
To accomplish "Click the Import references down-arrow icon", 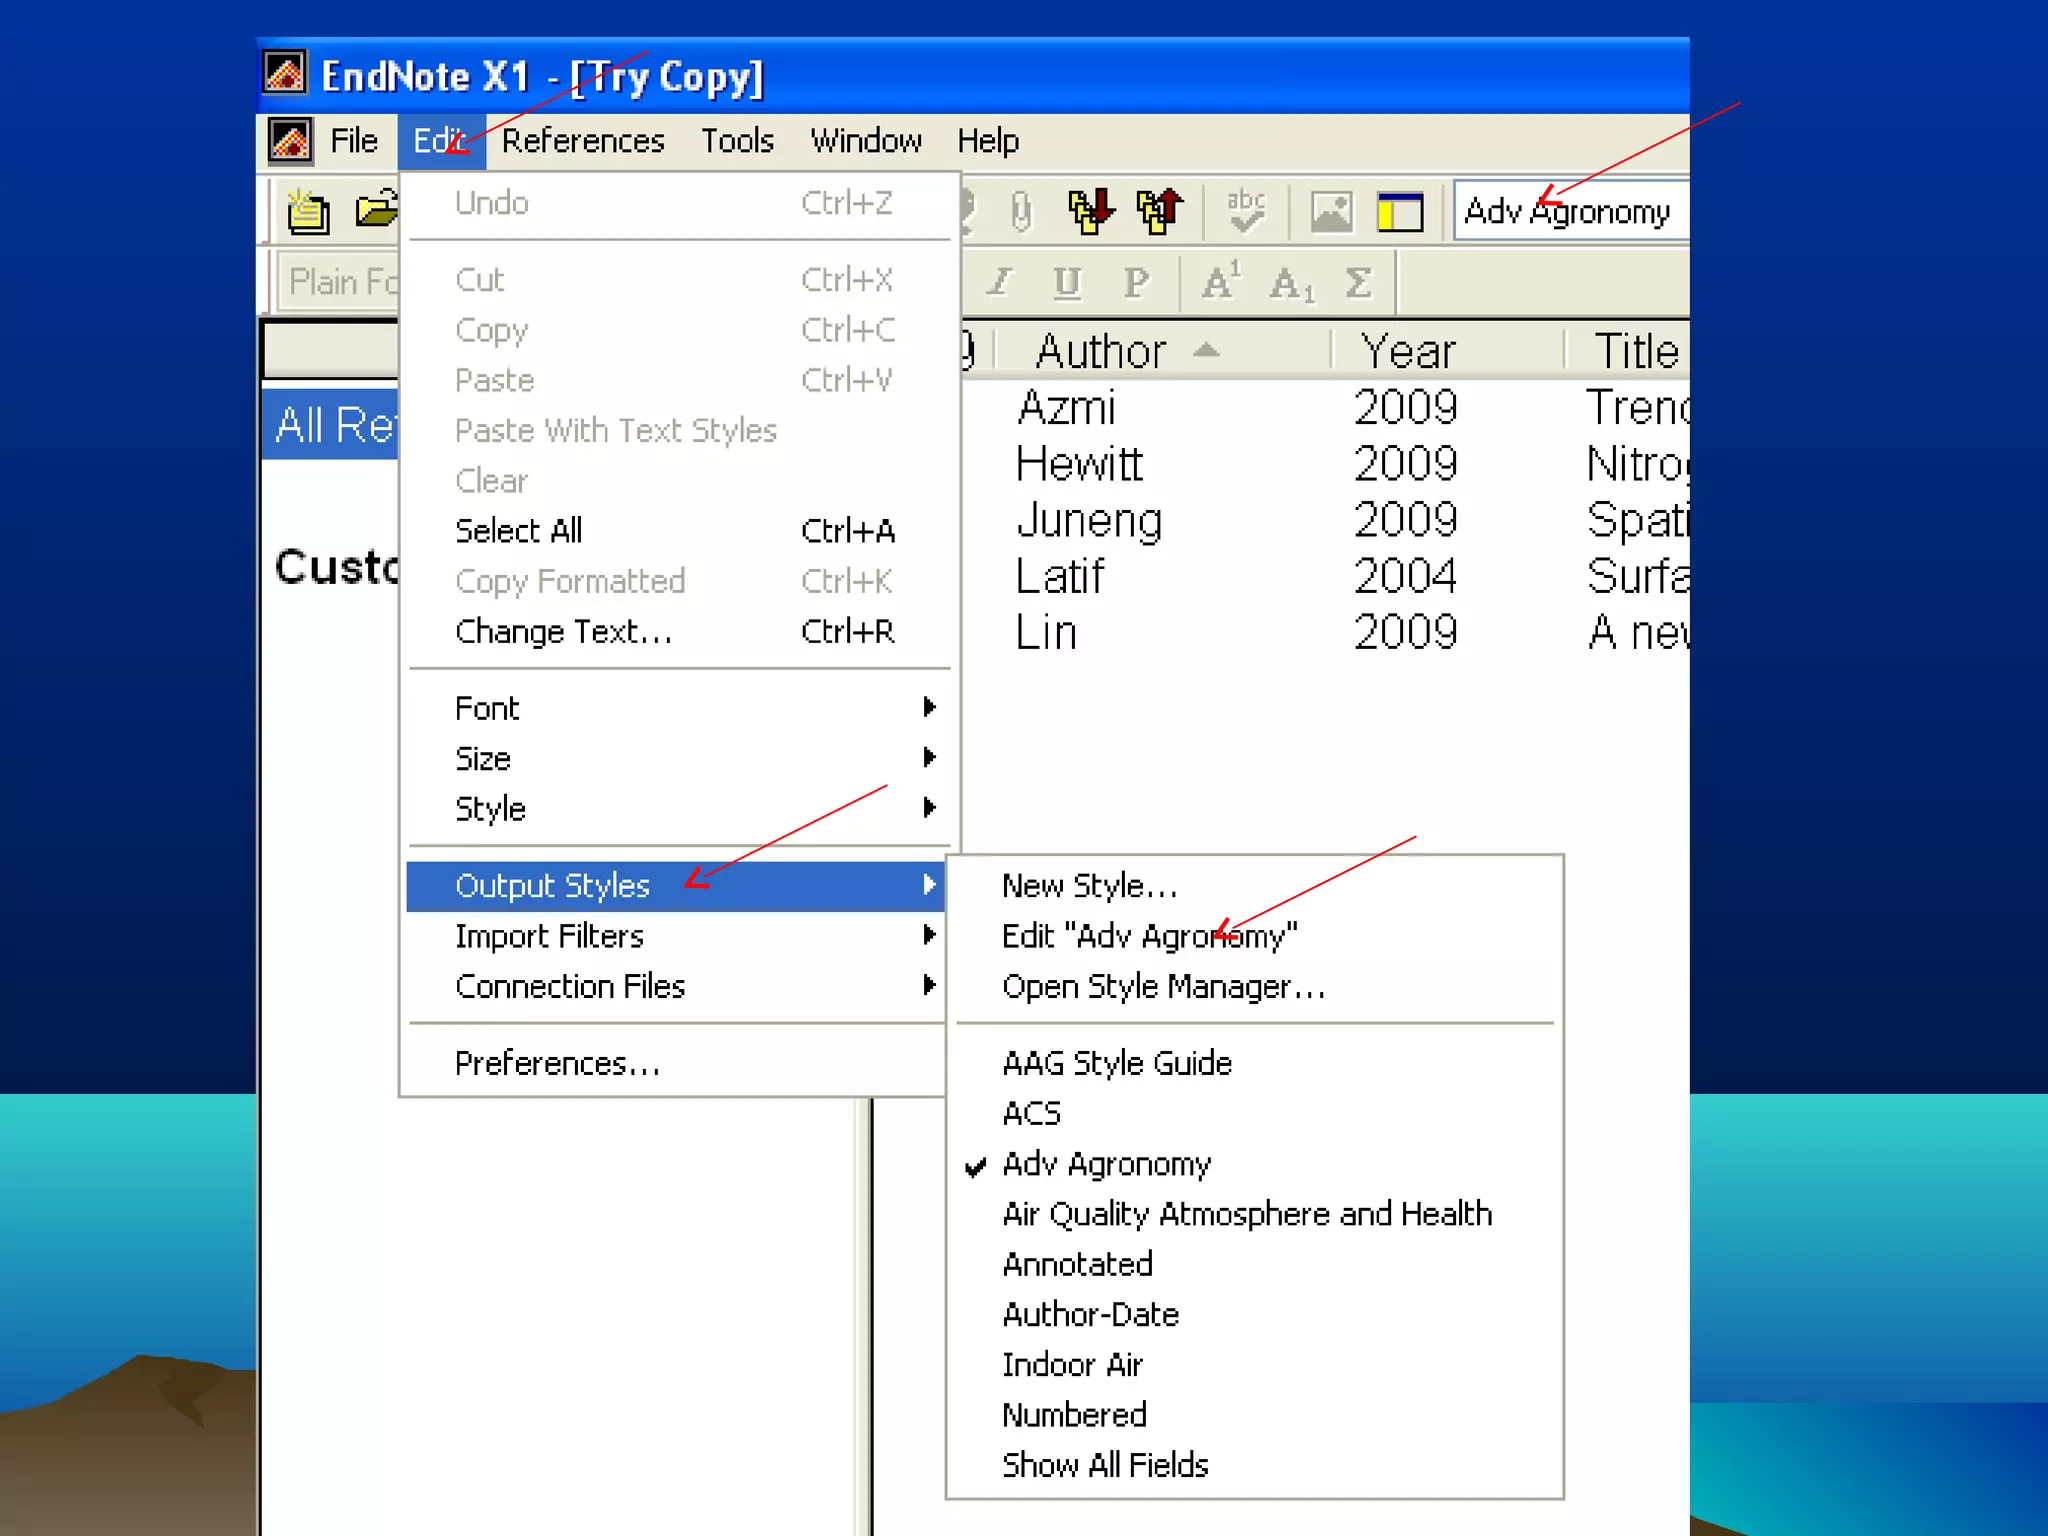I will pyautogui.click(x=1090, y=211).
